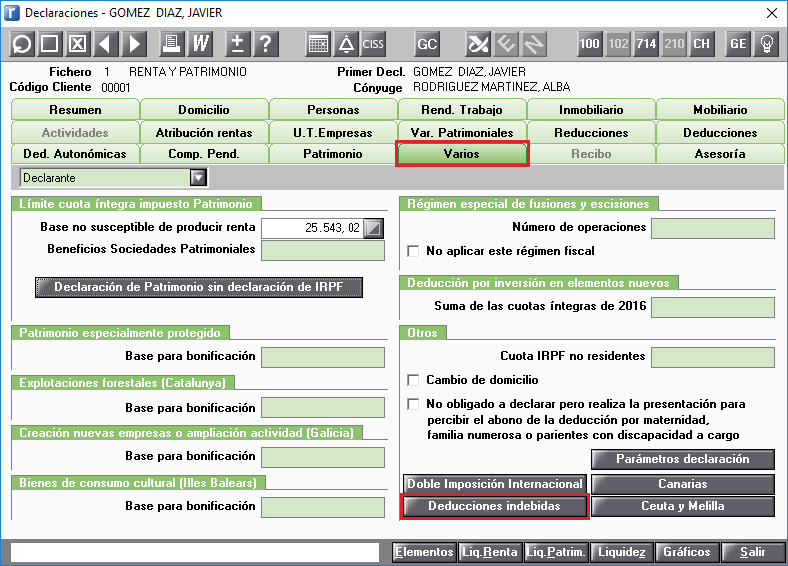
Task: Select the Var. Patrimoniales tab
Action: pyautogui.click(x=462, y=133)
